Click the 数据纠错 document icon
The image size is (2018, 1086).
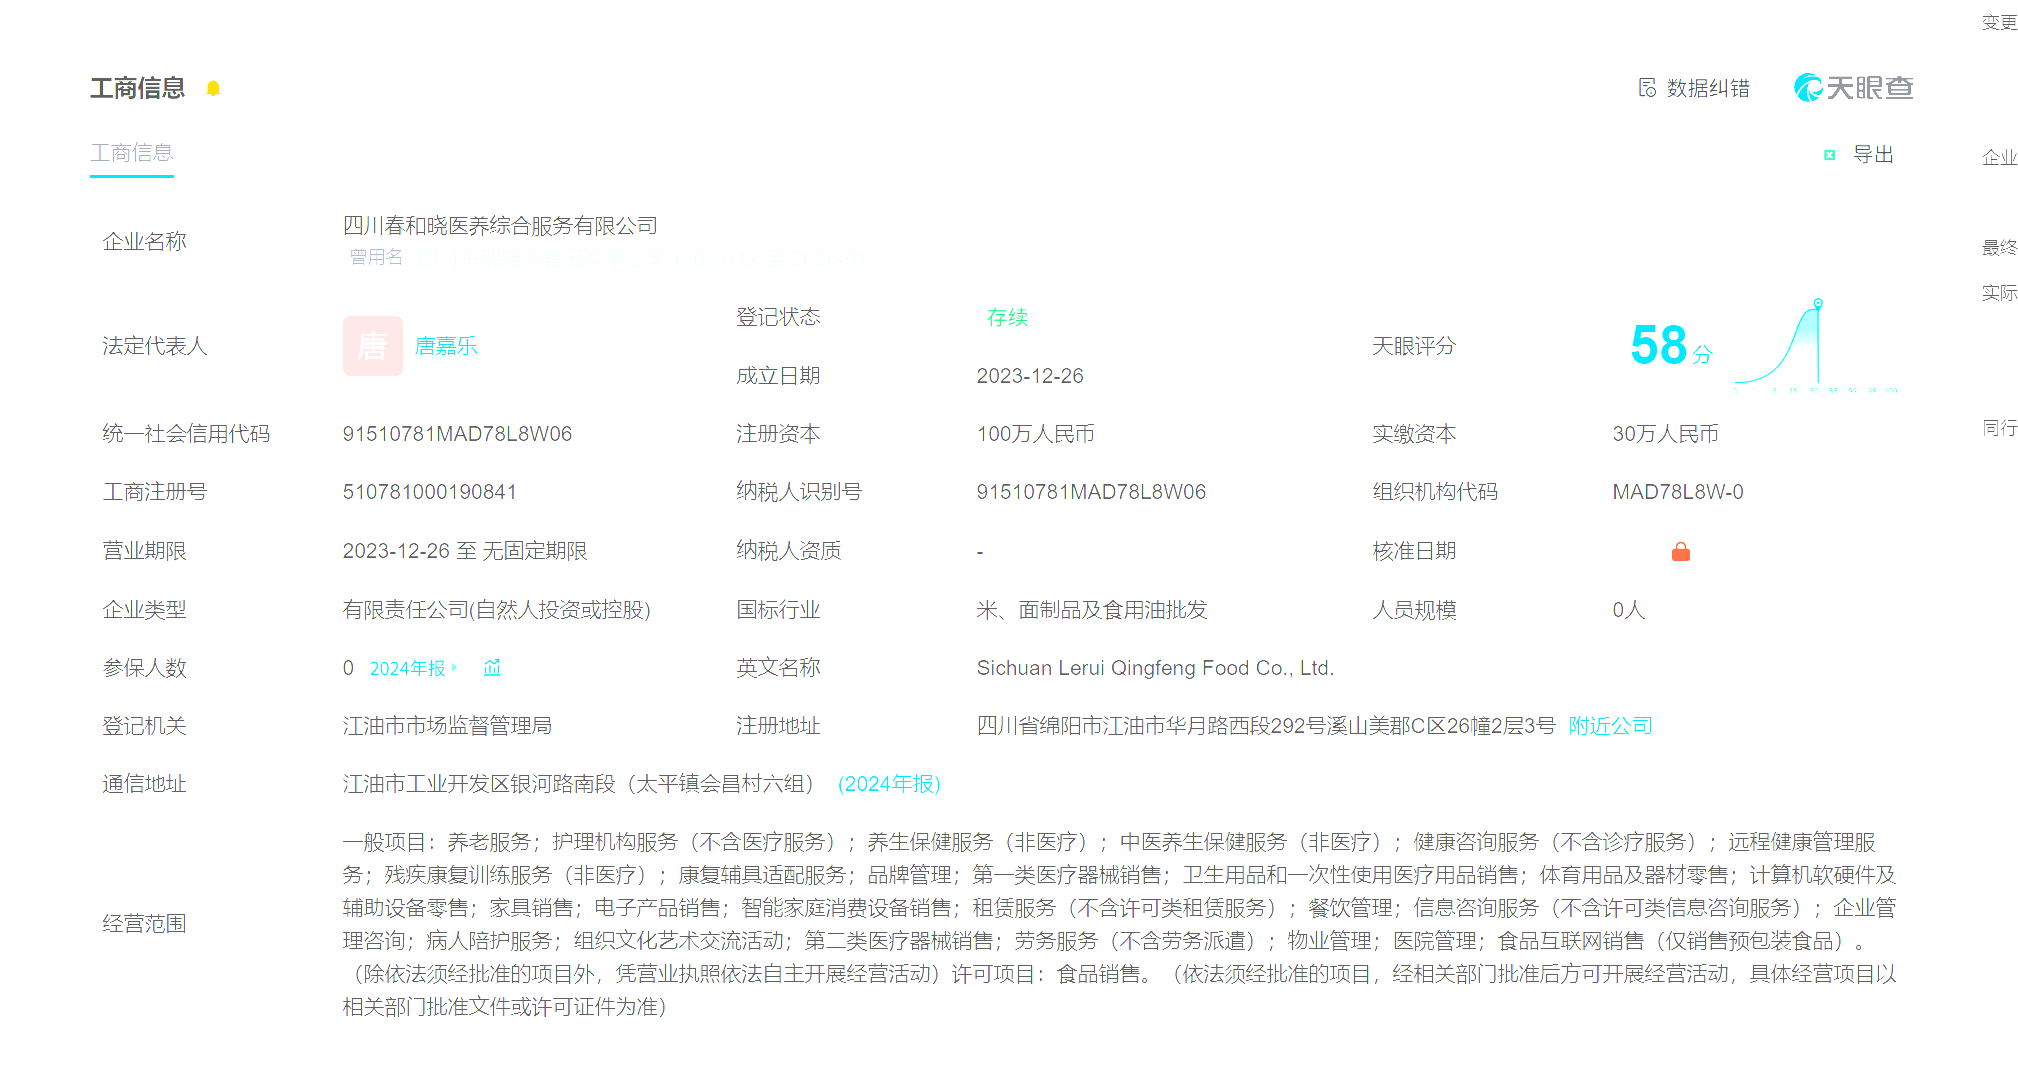coord(1647,88)
